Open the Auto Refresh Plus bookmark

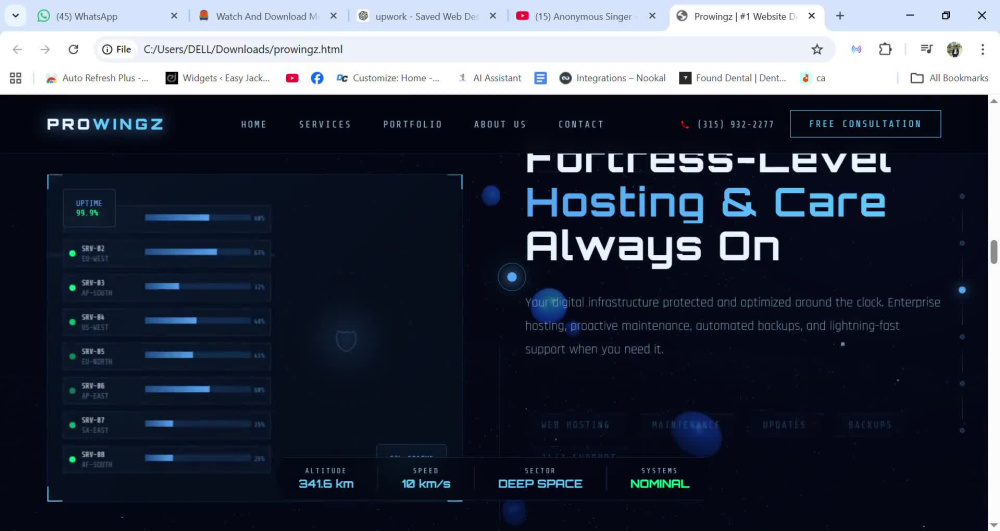pyautogui.click(x=97, y=78)
